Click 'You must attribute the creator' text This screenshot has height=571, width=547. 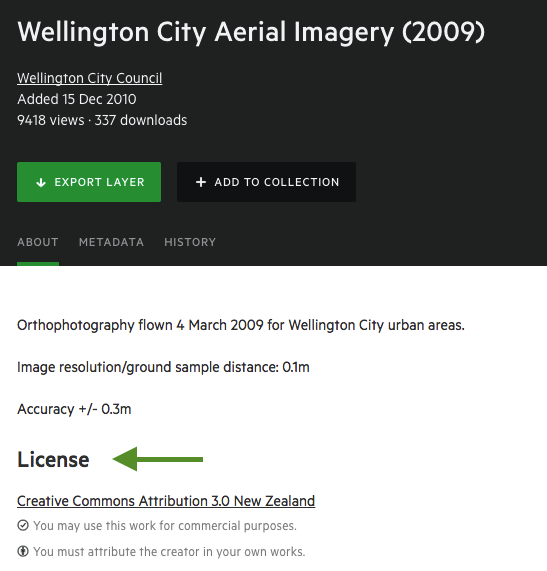(169, 552)
